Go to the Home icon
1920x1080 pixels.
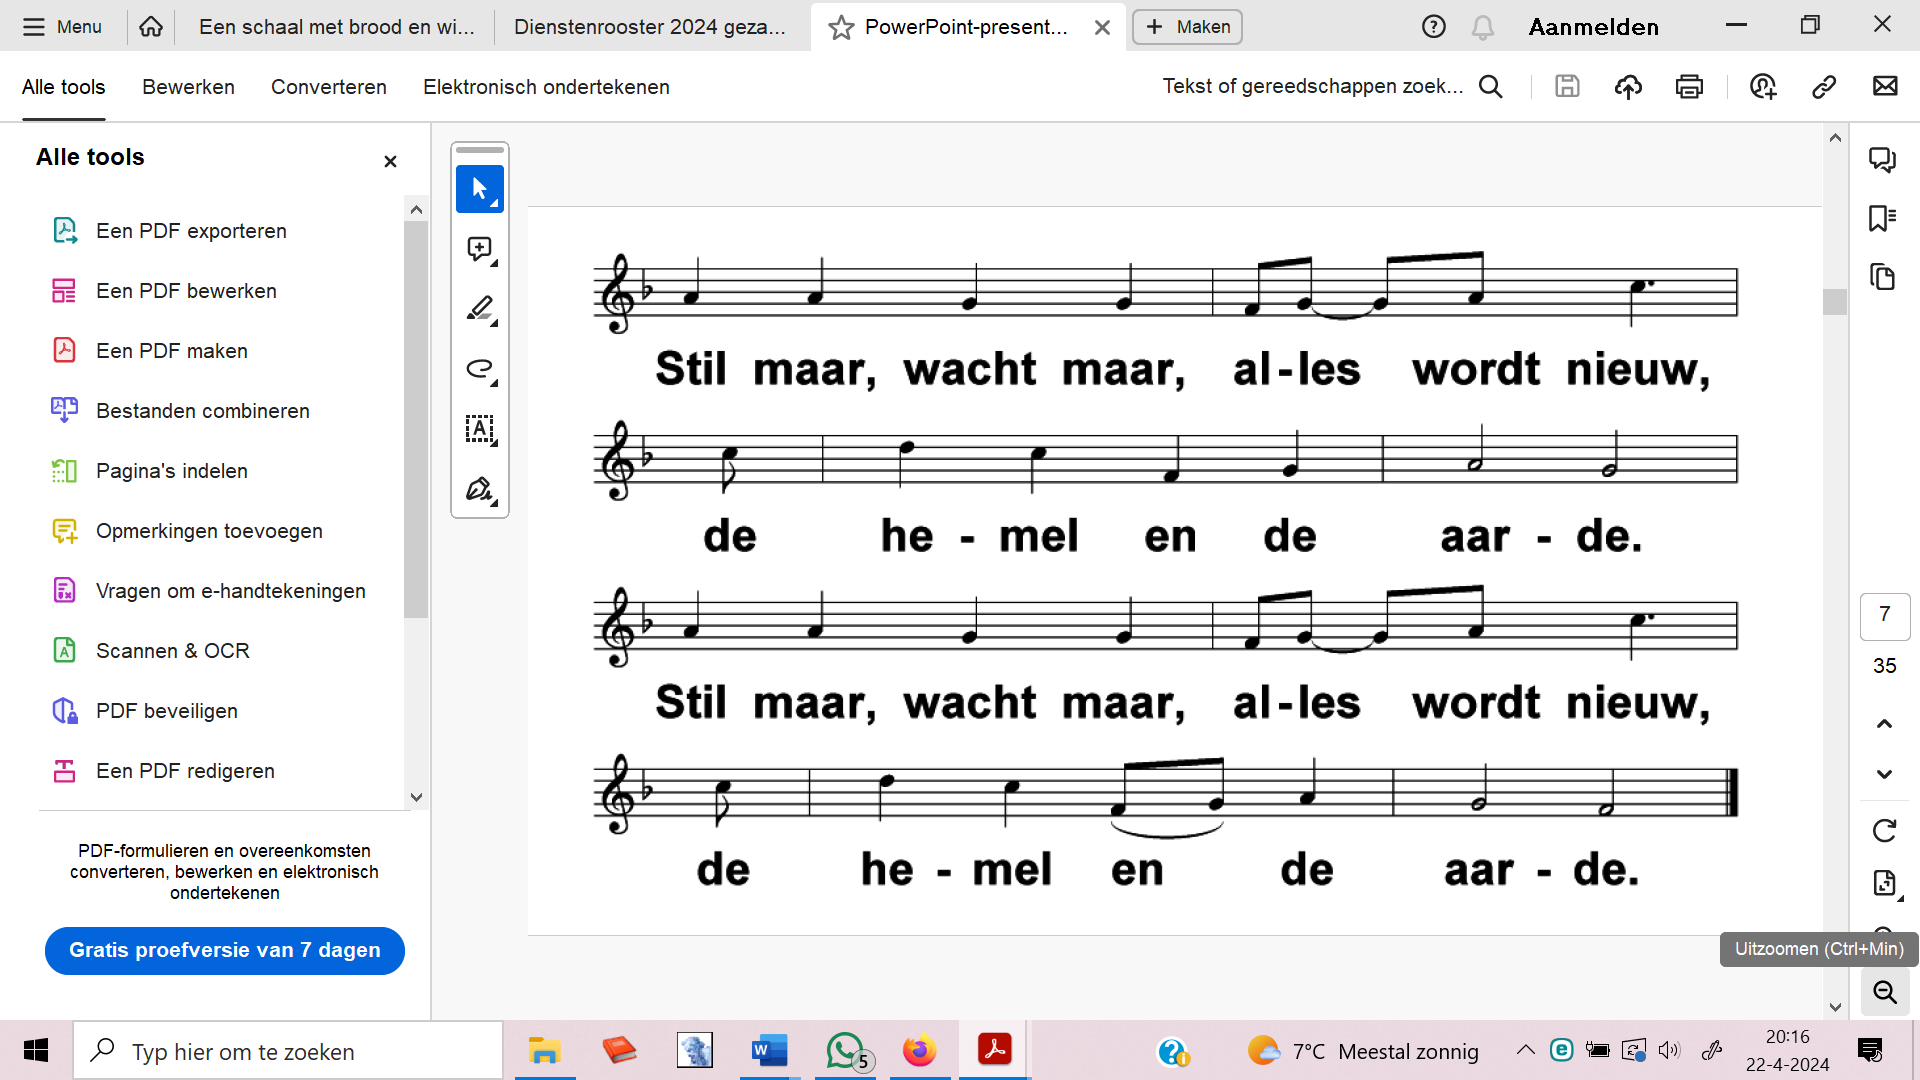(151, 27)
